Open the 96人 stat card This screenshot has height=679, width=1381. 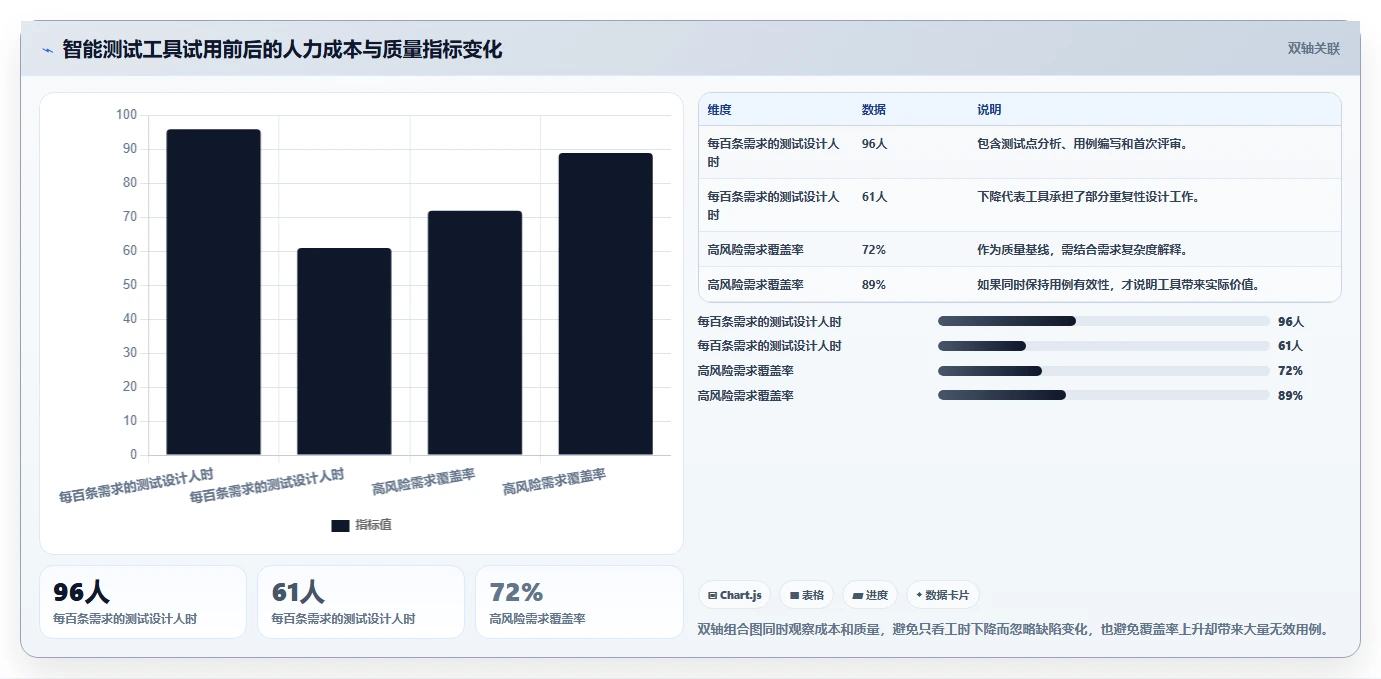coord(143,602)
